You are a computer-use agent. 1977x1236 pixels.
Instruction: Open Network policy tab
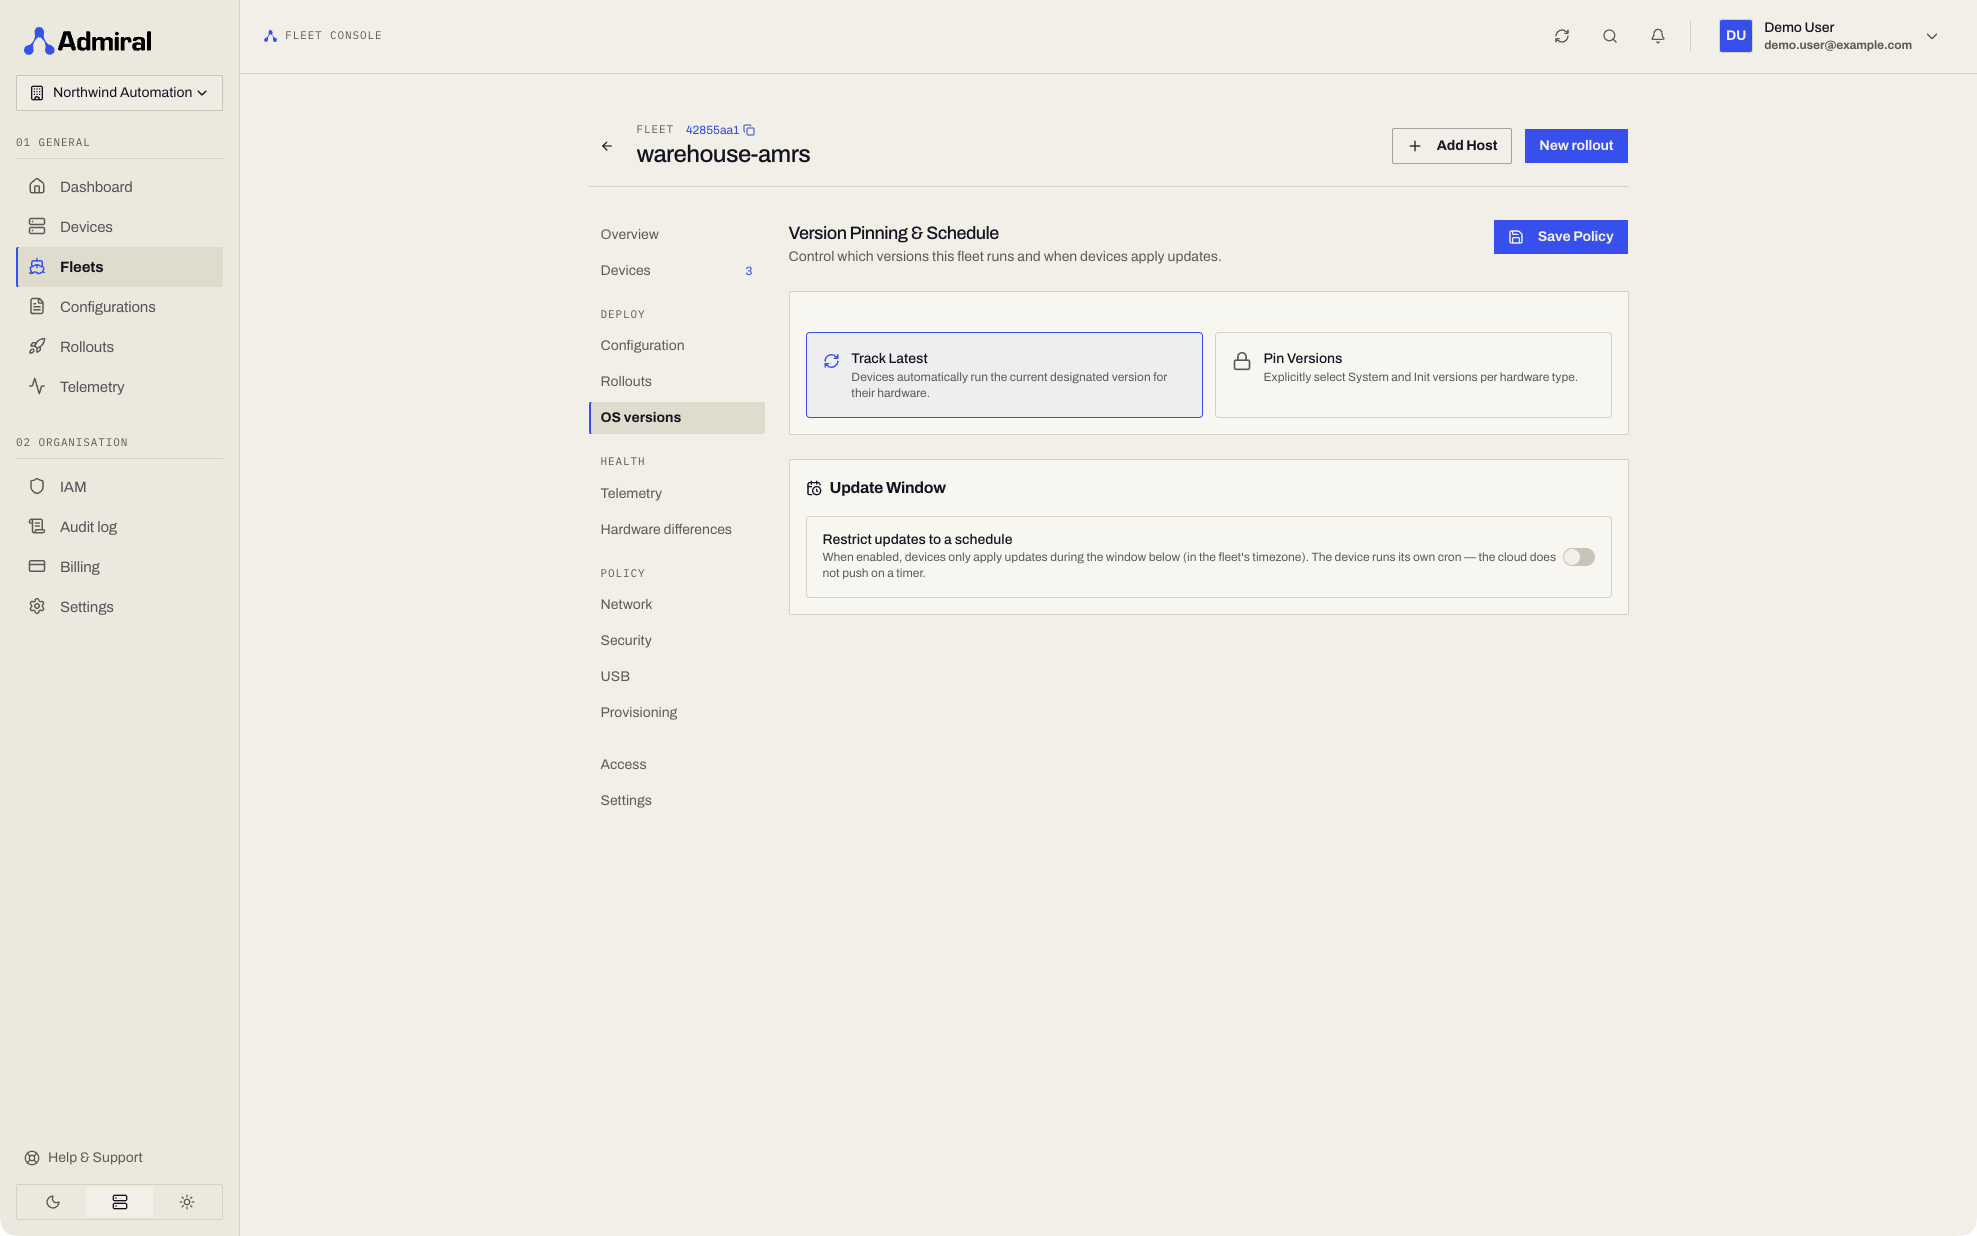(x=677, y=604)
